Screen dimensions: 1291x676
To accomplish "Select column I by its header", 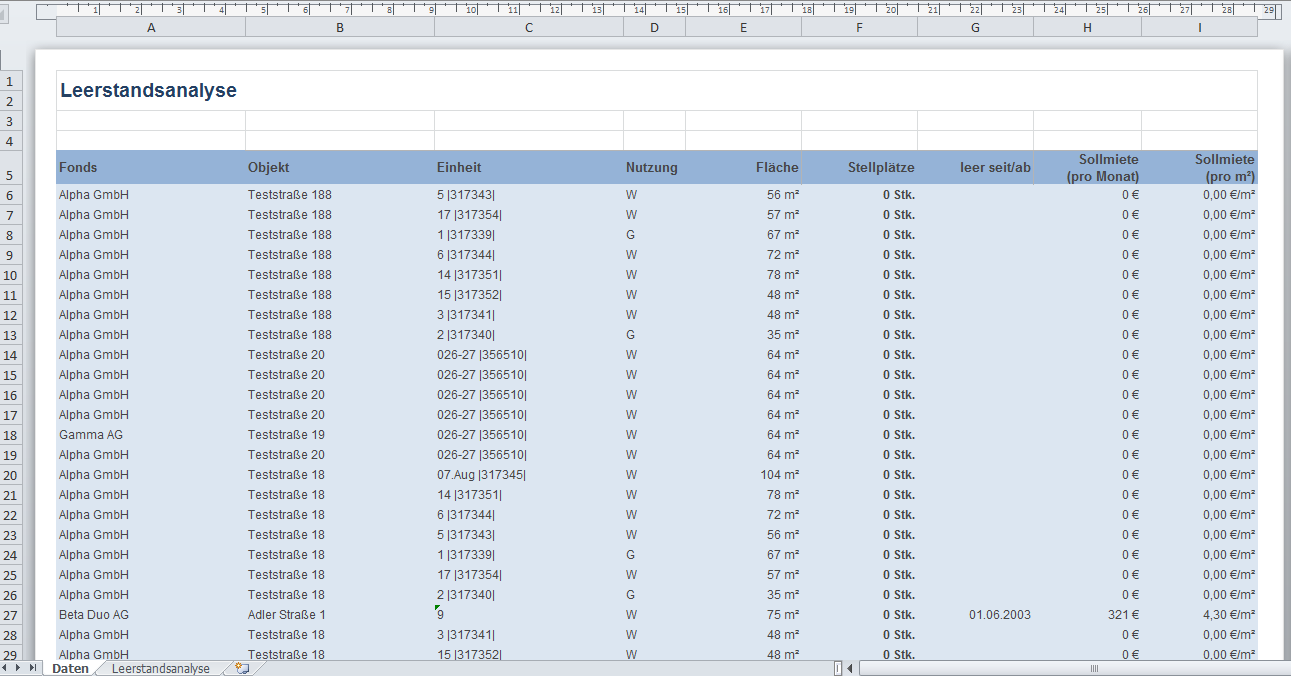I will (1200, 28).
